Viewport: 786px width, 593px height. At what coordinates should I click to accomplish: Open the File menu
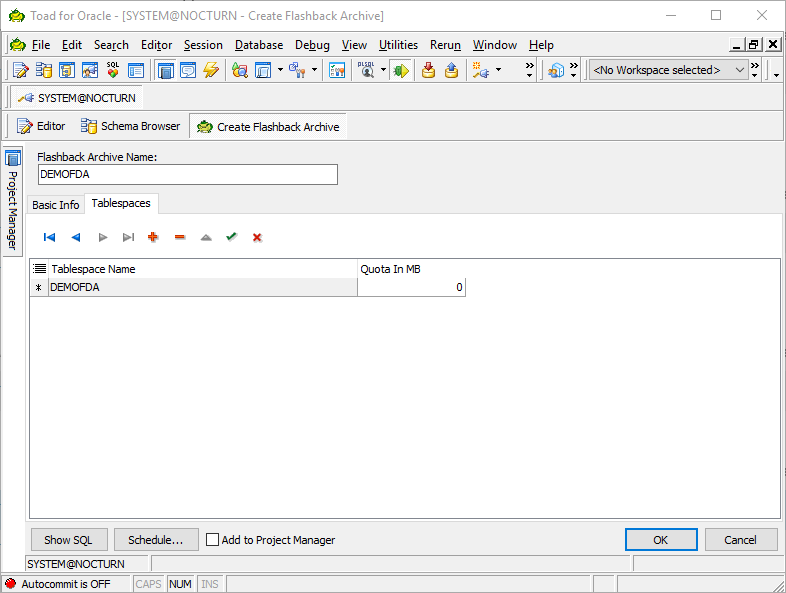pos(41,45)
